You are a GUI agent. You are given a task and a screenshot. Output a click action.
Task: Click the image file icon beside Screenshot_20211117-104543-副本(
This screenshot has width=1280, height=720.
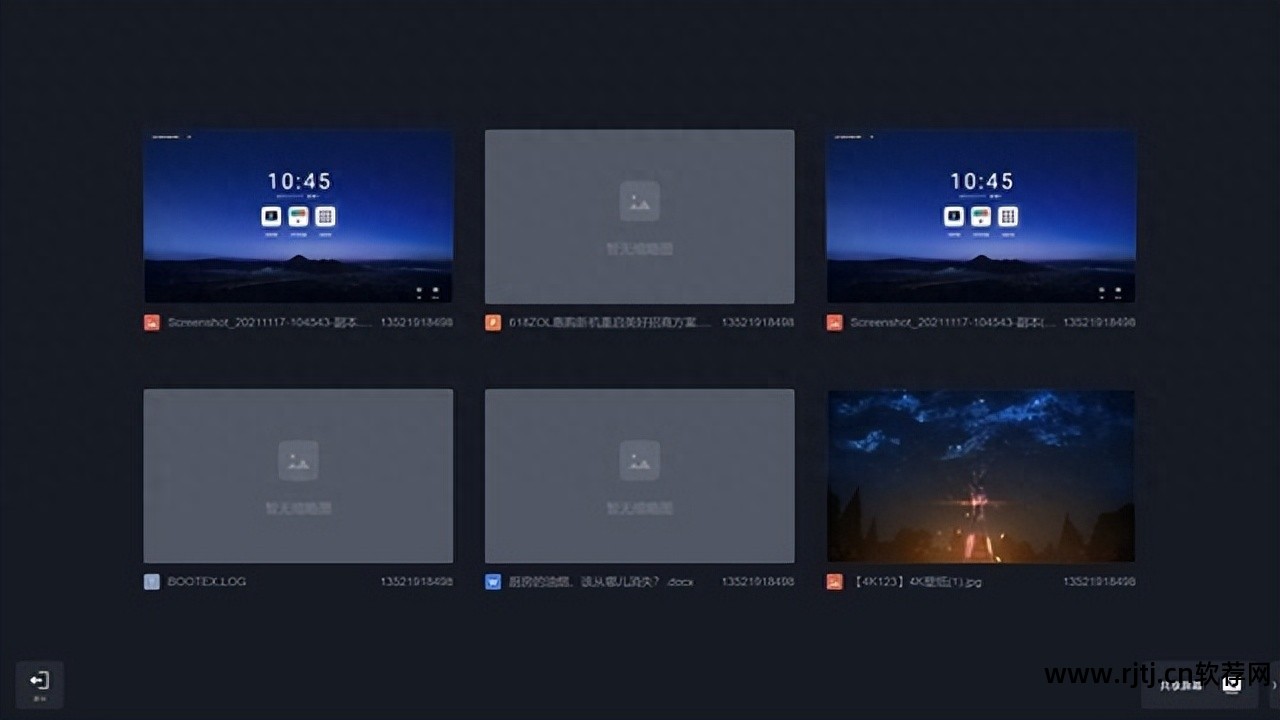tap(835, 323)
